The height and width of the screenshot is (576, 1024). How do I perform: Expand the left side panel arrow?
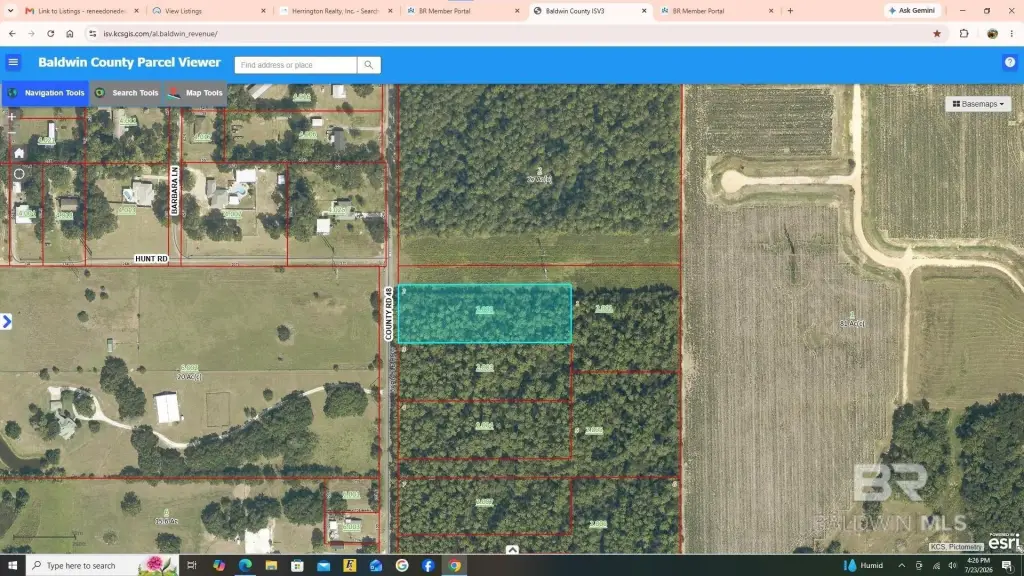pos(7,321)
